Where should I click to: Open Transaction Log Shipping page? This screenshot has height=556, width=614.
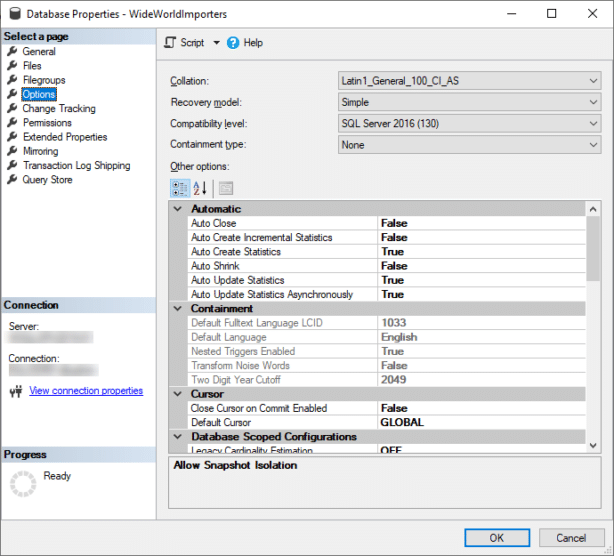[x=76, y=165]
